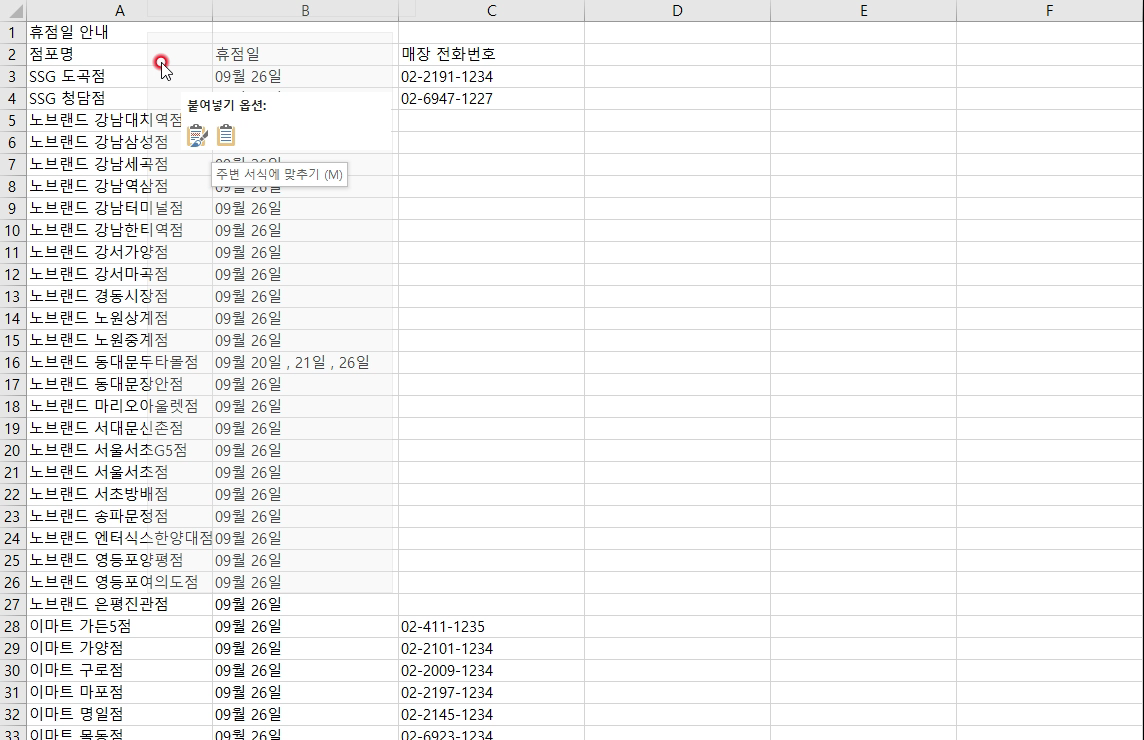Select the '노브랜드 동대문장안점' cell
Screen dimensions: 1144x740
point(120,385)
